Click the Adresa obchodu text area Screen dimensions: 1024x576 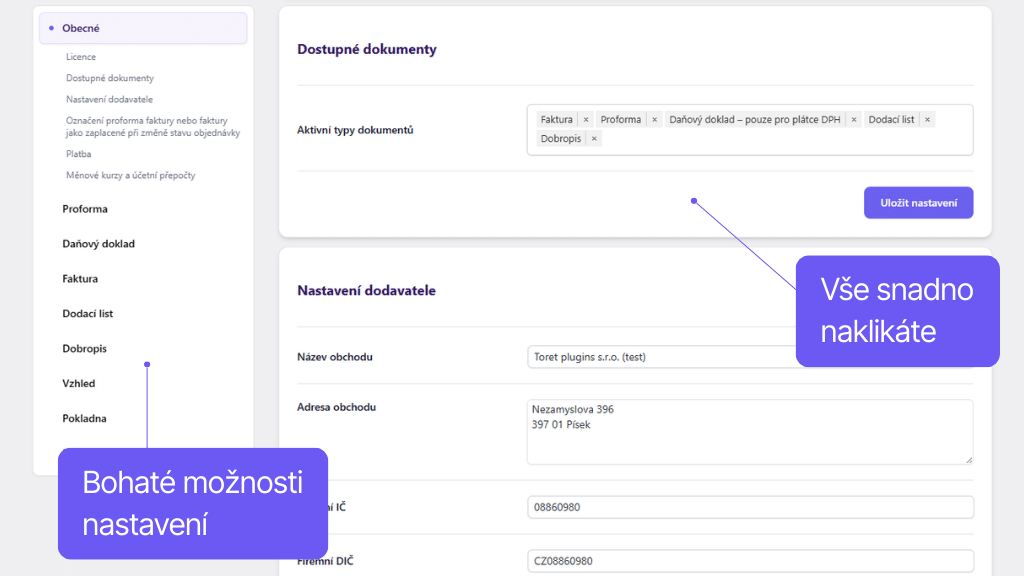[749, 432]
